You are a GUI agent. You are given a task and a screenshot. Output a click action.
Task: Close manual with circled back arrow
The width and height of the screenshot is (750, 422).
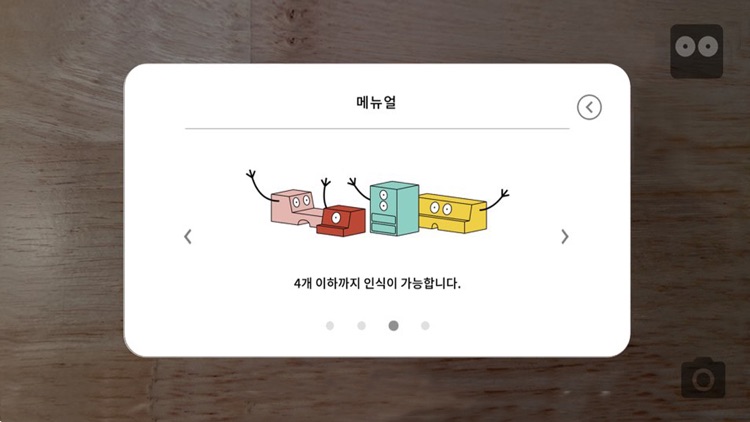click(589, 107)
